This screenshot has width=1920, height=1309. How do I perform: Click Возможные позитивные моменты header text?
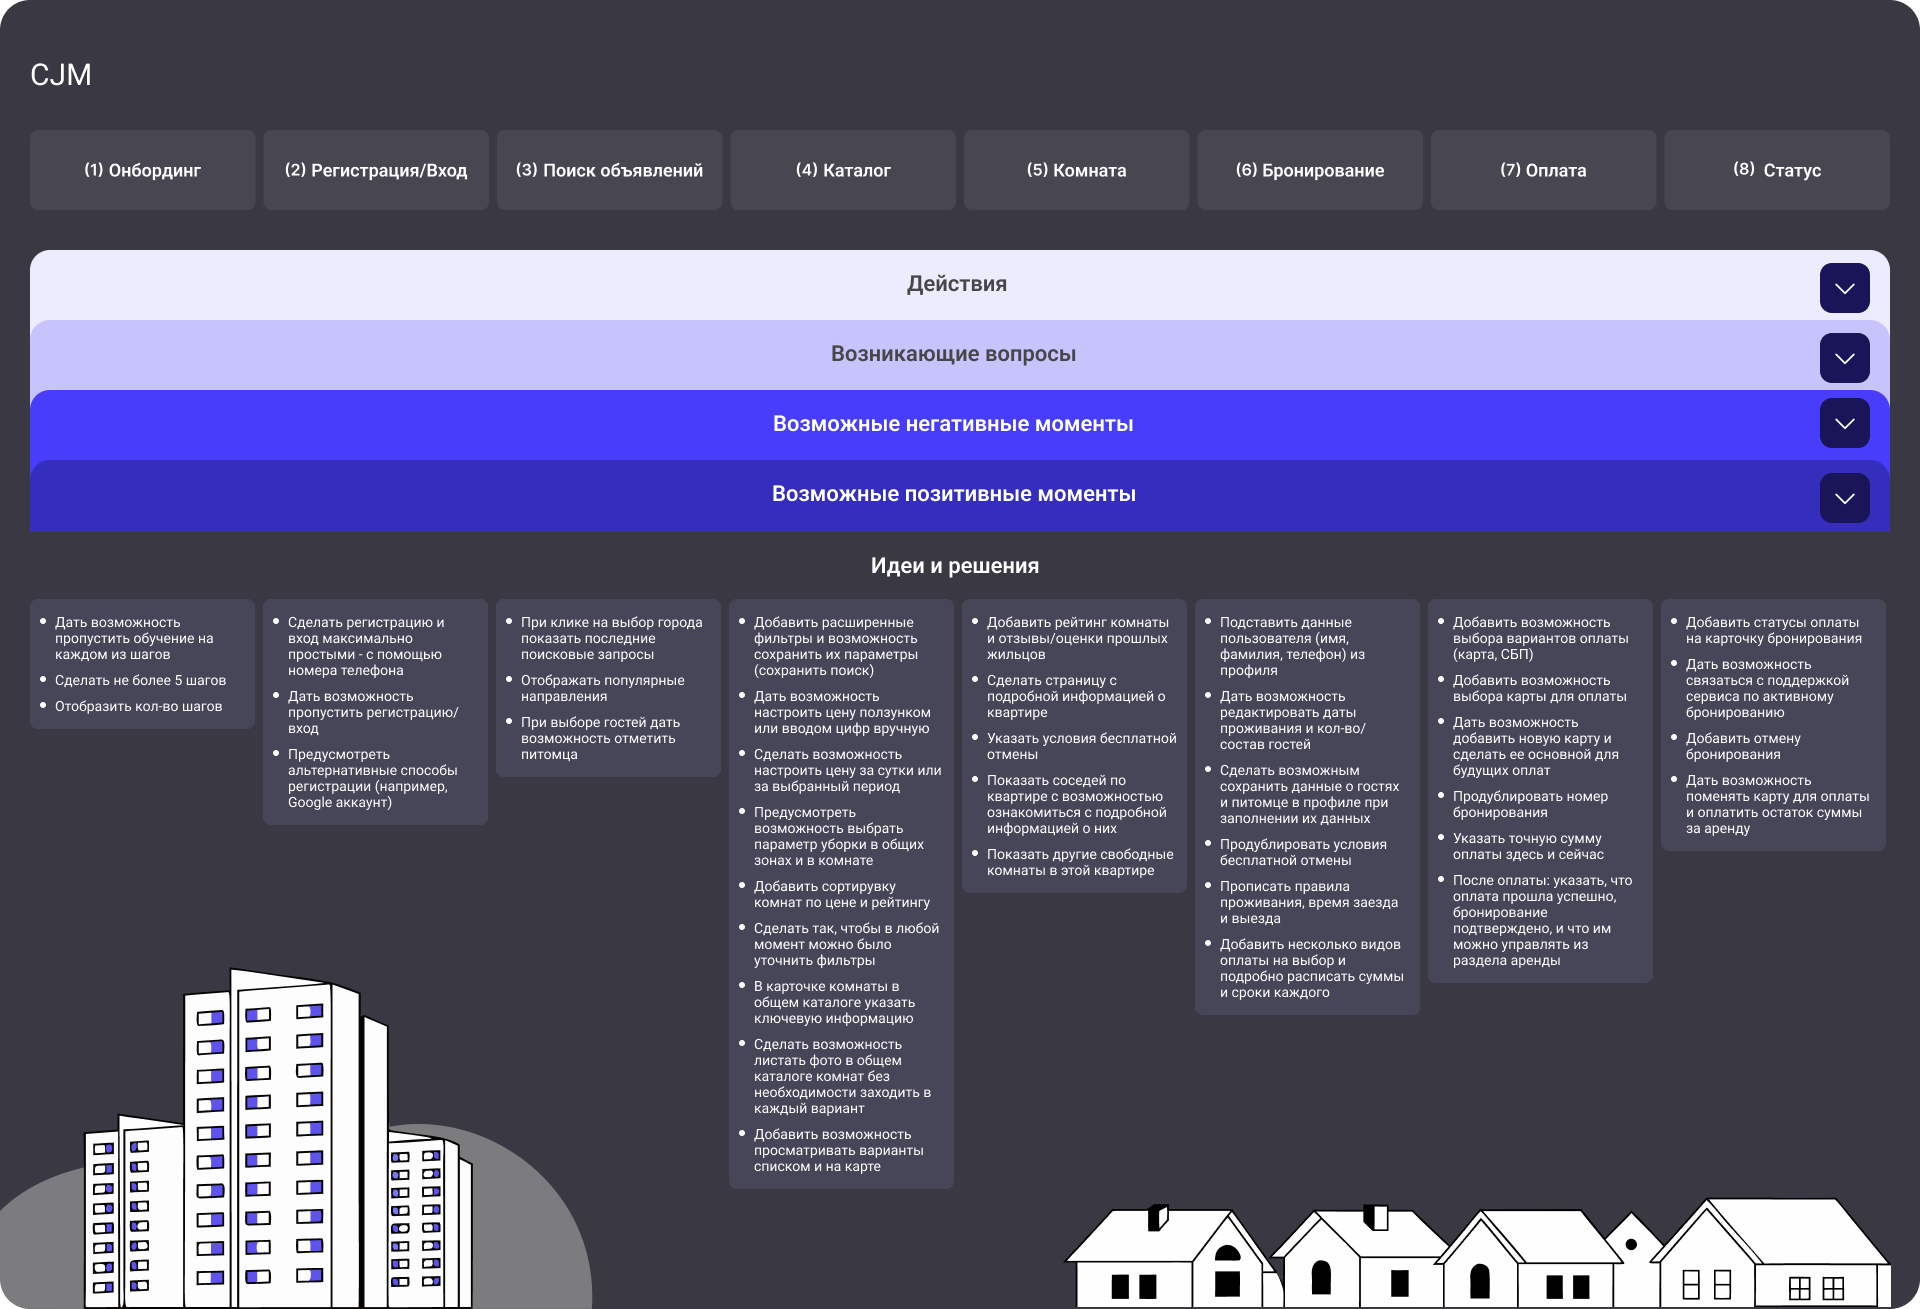coord(953,494)
